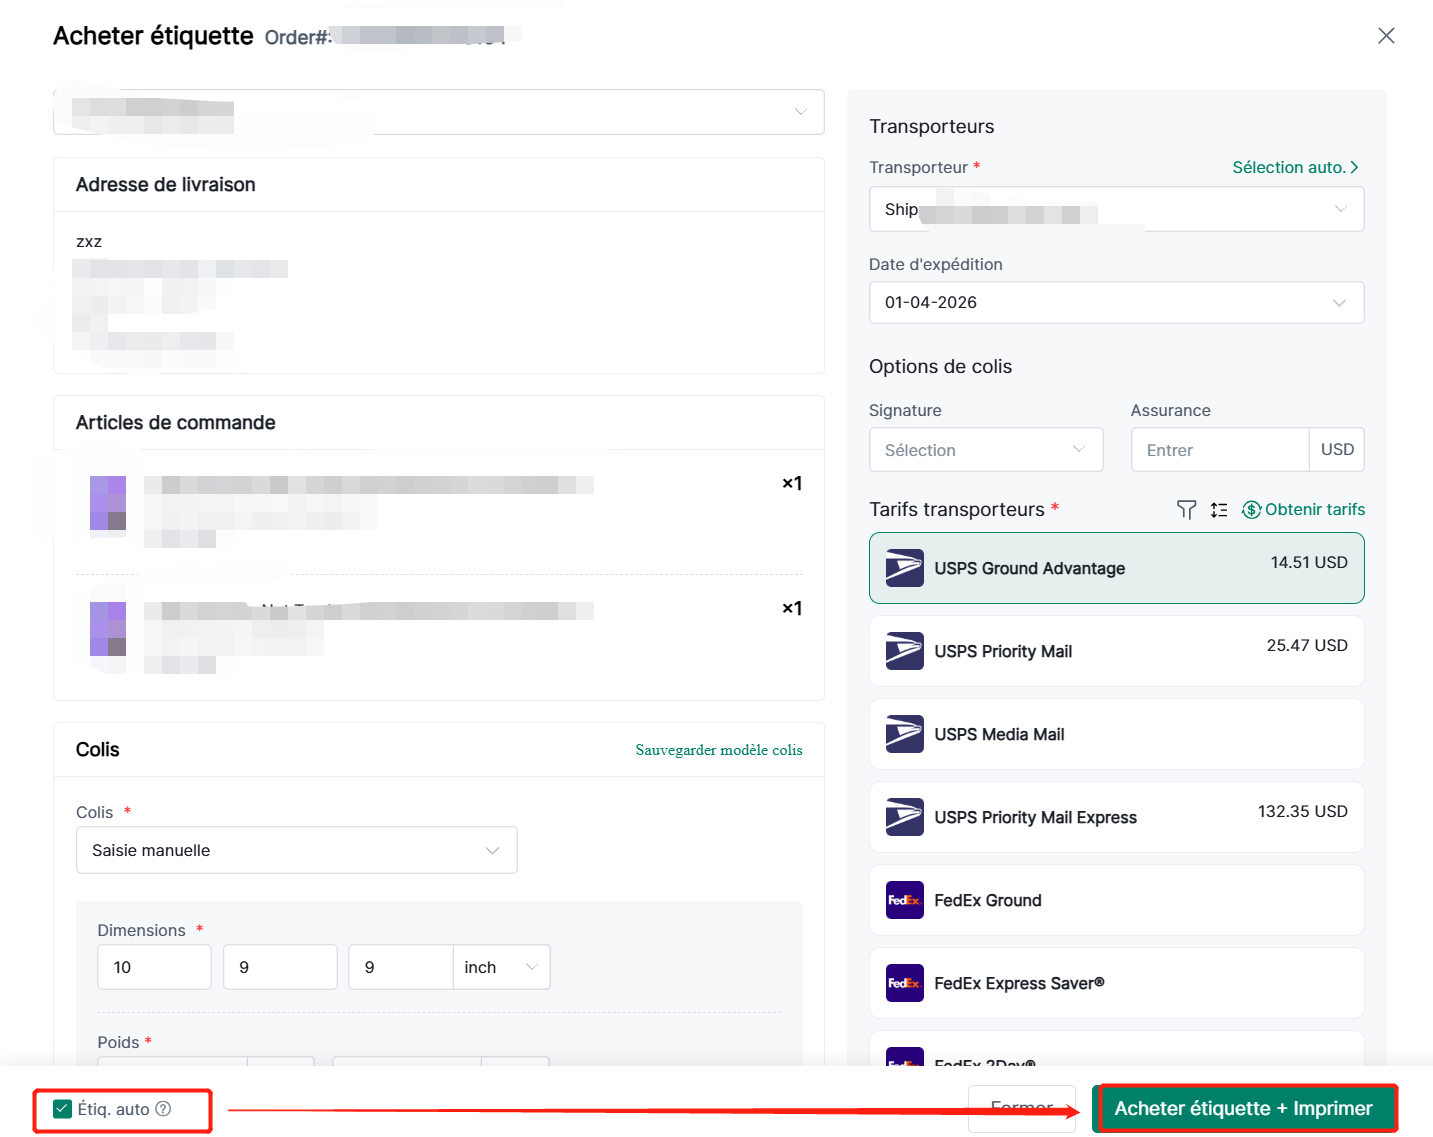The width and height of the screenshot is (1433, 1137).
Task: Change the inch dimension unit dropdown
Action: (x=500, y=967)
